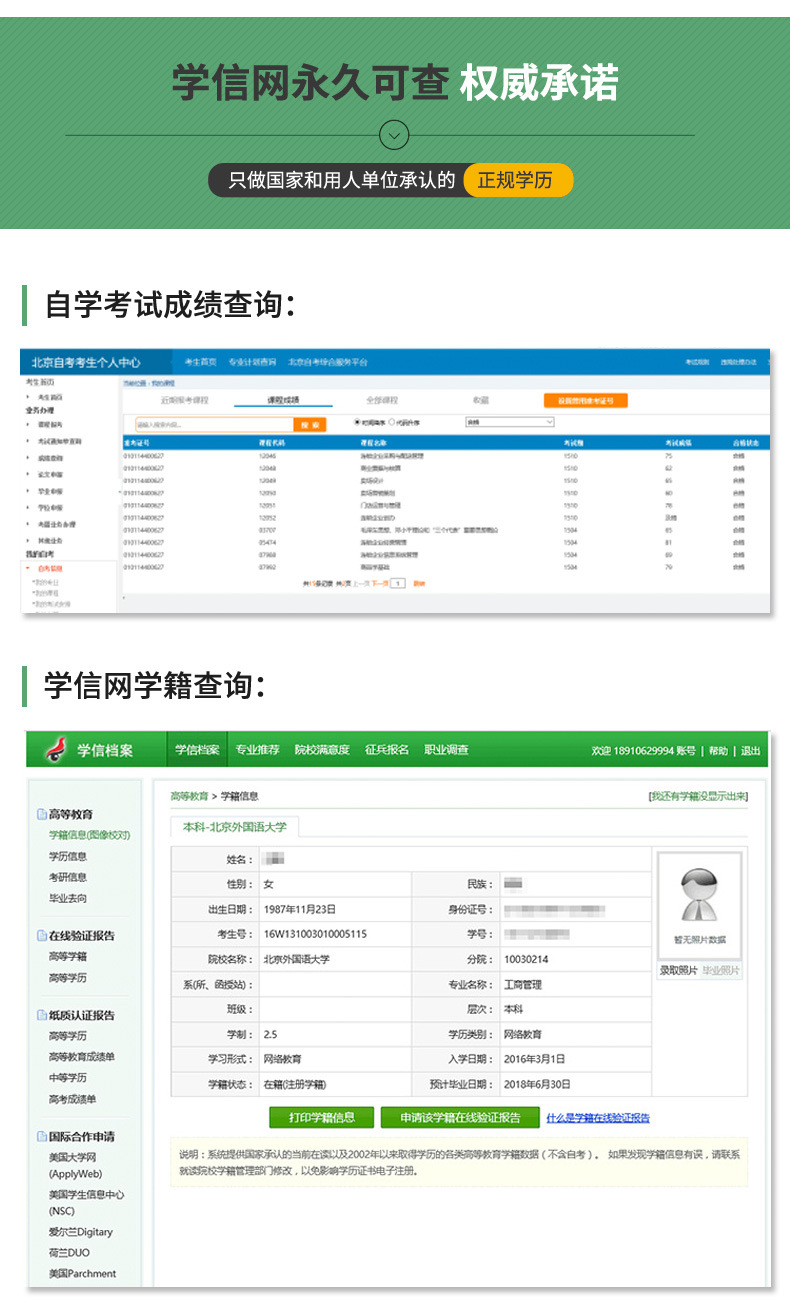Screen dimensions: 790x1315
Task: Select the 时间降序 radio button
Action: [358, 423]
